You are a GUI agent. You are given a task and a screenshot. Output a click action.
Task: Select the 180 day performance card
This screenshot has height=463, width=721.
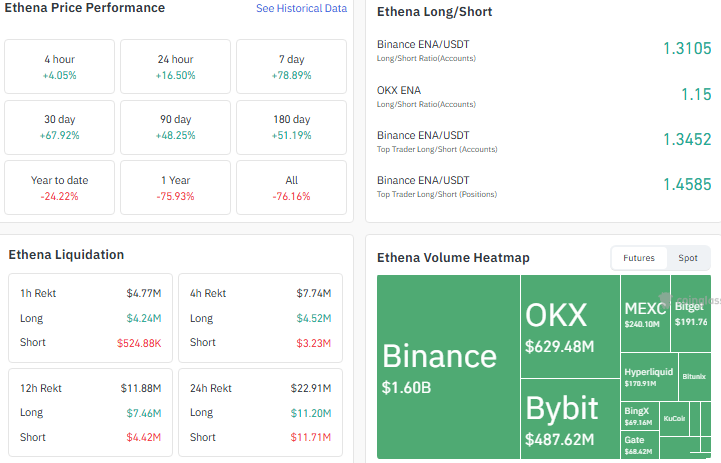pos(292,127)
